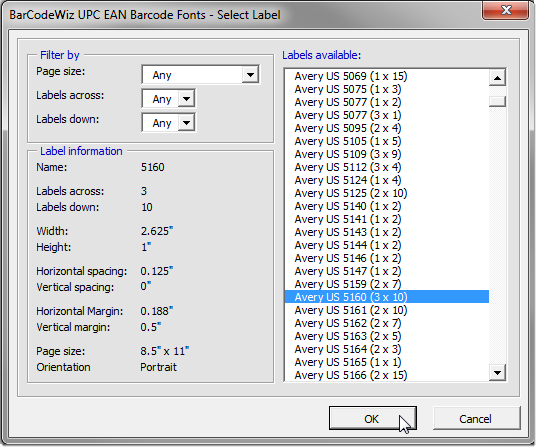The width and height of the screenshot is (538, 448).
Task: Expand the Labels down dropdown
Action: tap(168, 123)
